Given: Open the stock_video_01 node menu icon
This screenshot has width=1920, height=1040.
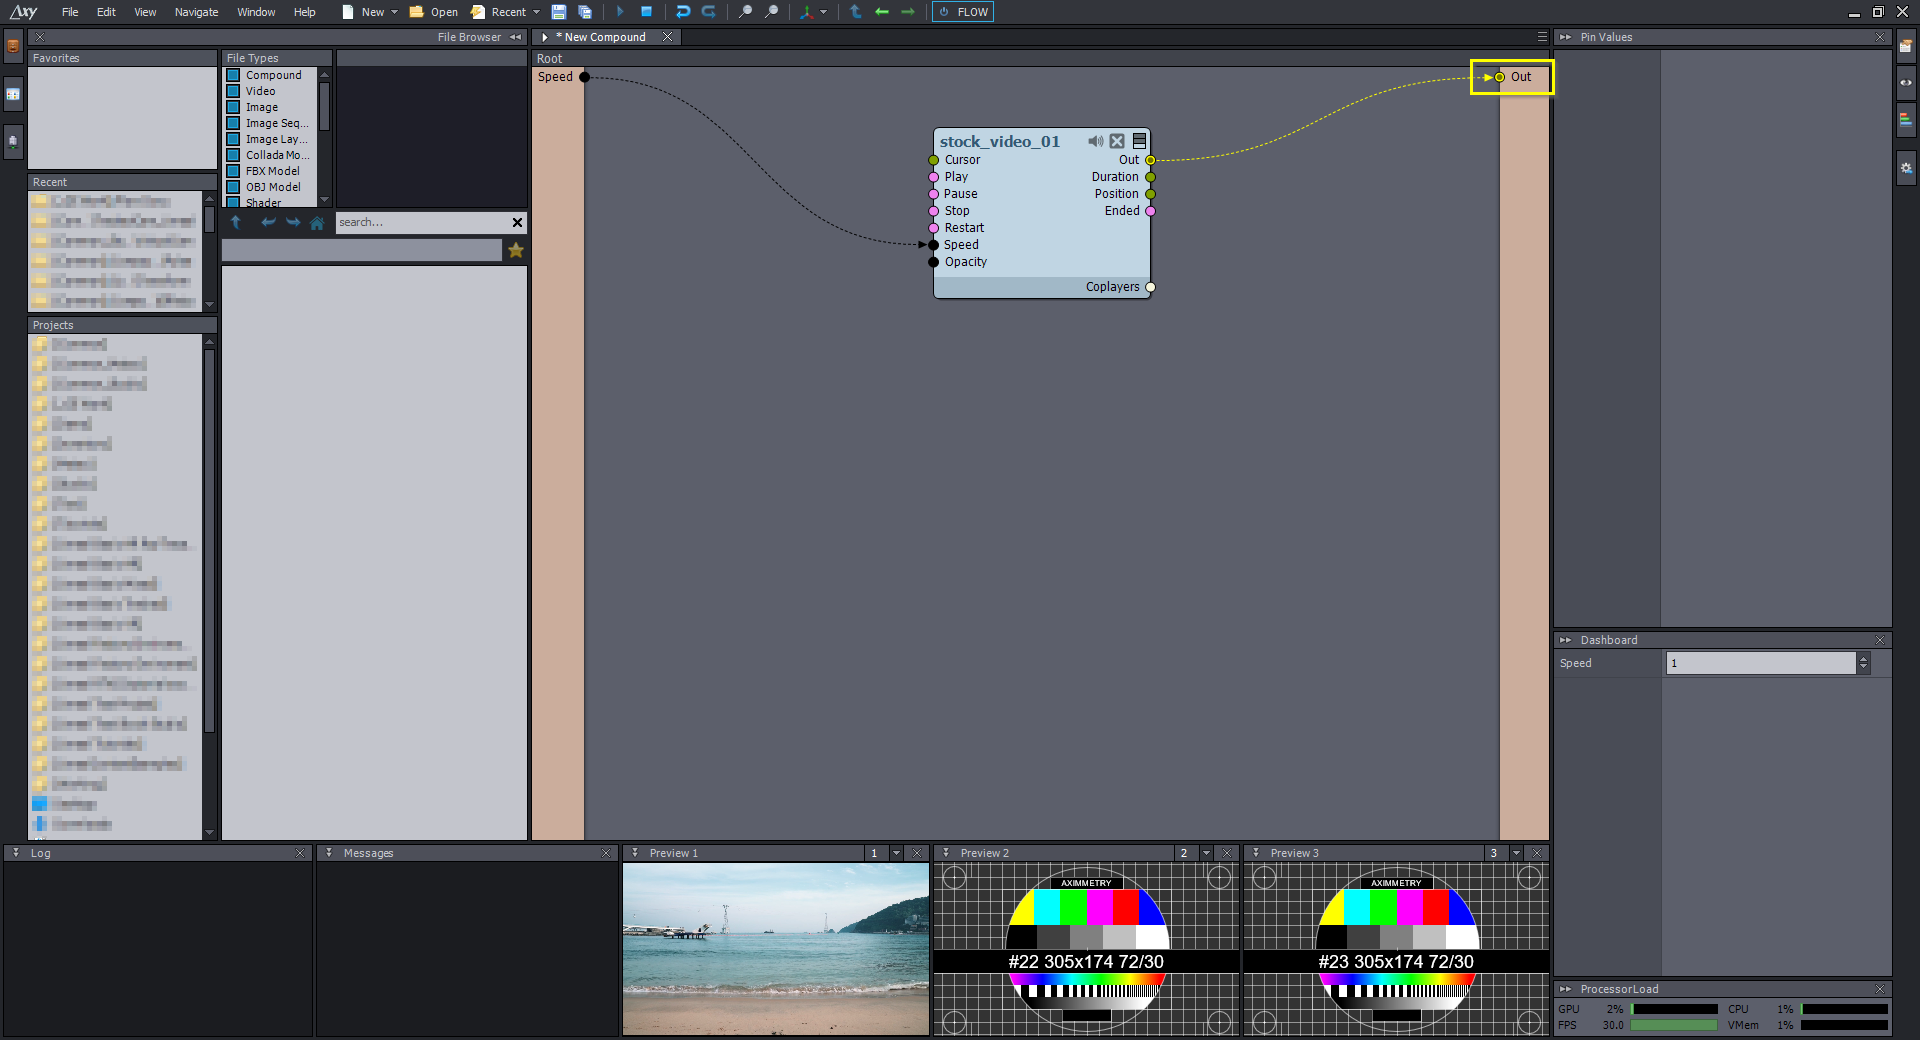Looking at the screenshot, I should tap(1139, 141).
